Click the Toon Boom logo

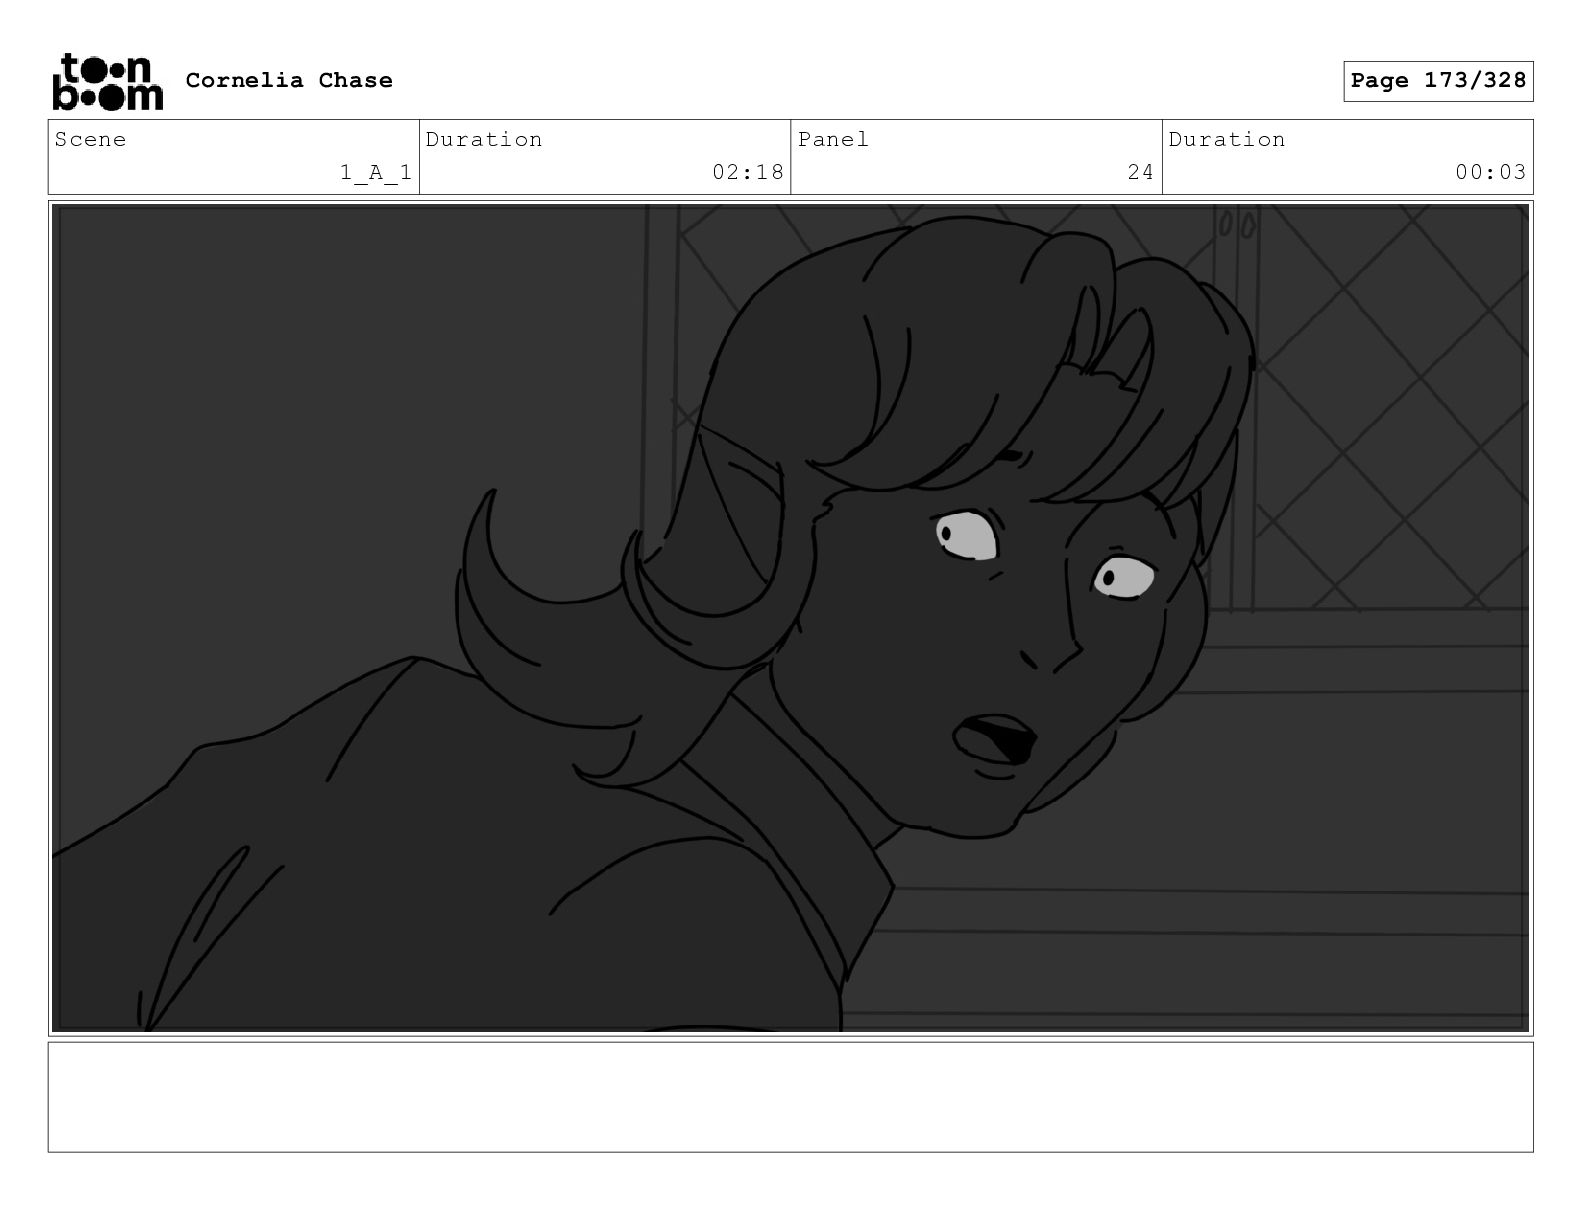(x=107, y=81)
